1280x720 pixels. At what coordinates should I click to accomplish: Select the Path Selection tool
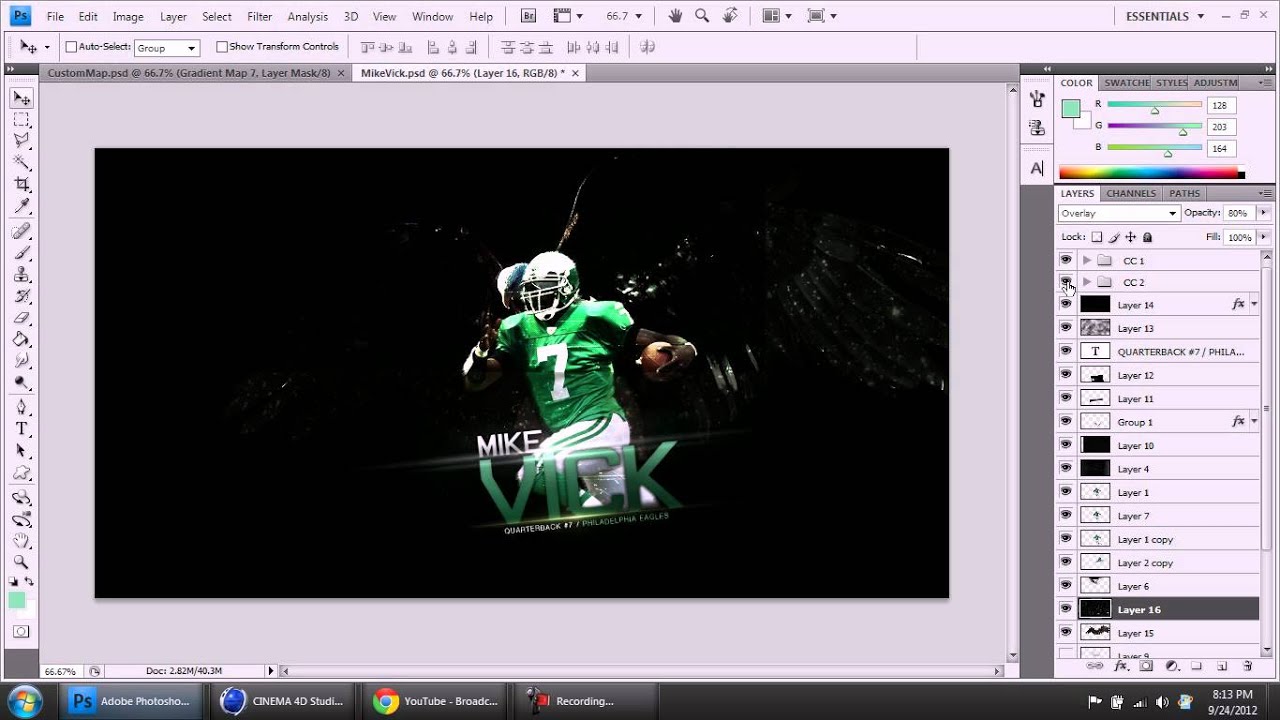point(21,450)
